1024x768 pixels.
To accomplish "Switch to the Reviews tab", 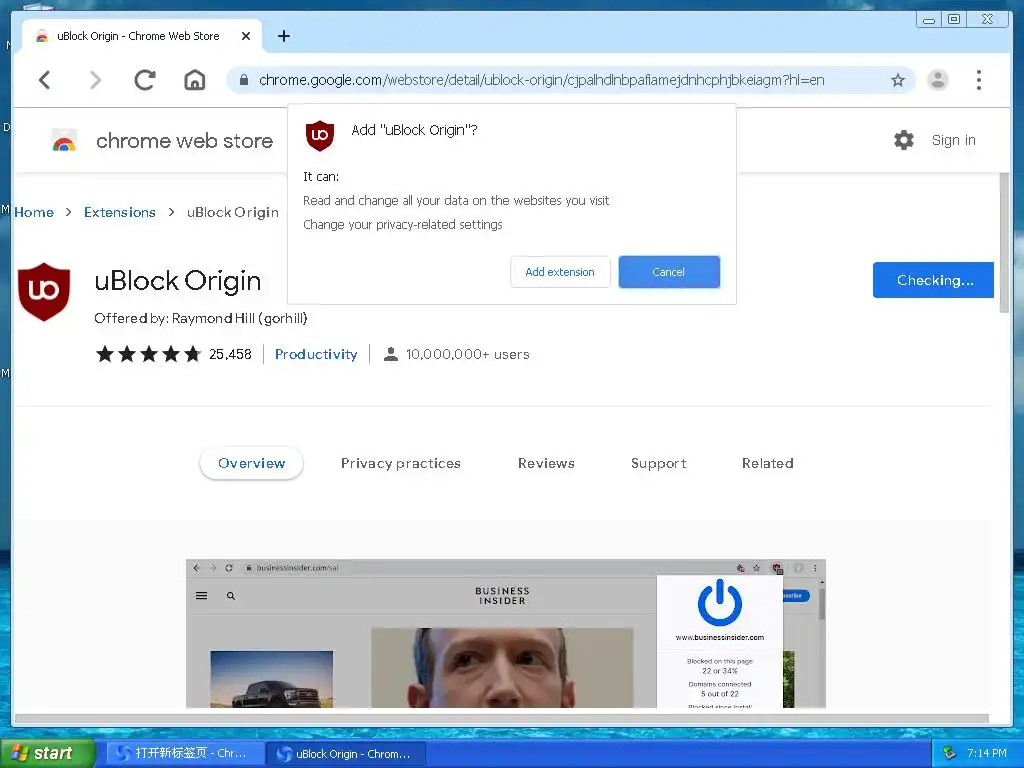I will [547, 463].
